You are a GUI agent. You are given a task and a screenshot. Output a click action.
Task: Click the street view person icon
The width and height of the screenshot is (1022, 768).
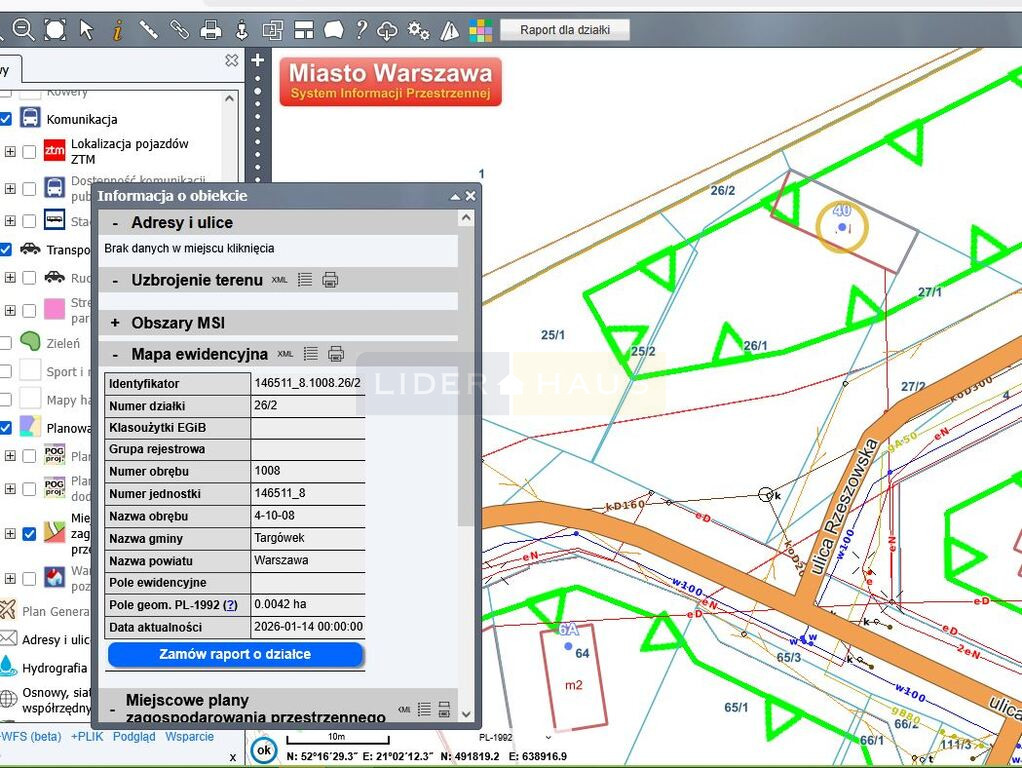tap(242, 30)
